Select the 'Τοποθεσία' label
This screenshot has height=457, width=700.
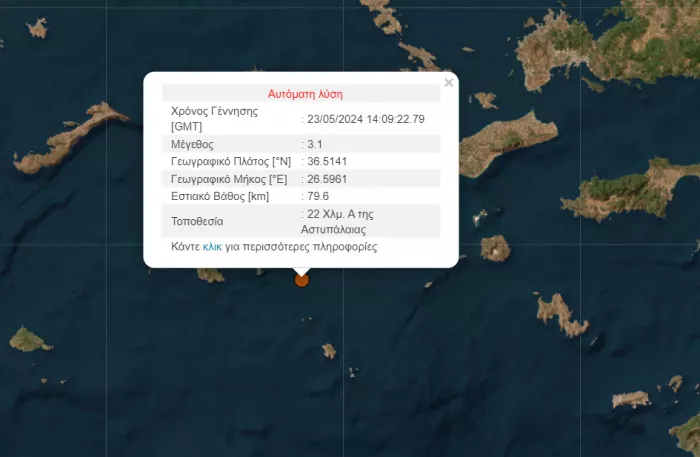197,221
